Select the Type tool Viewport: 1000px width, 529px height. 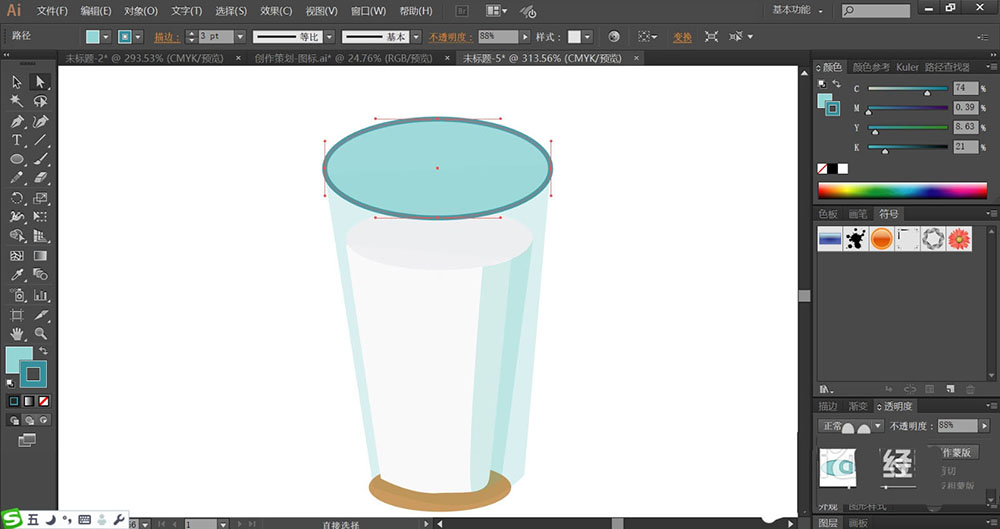tap(17, 140)
